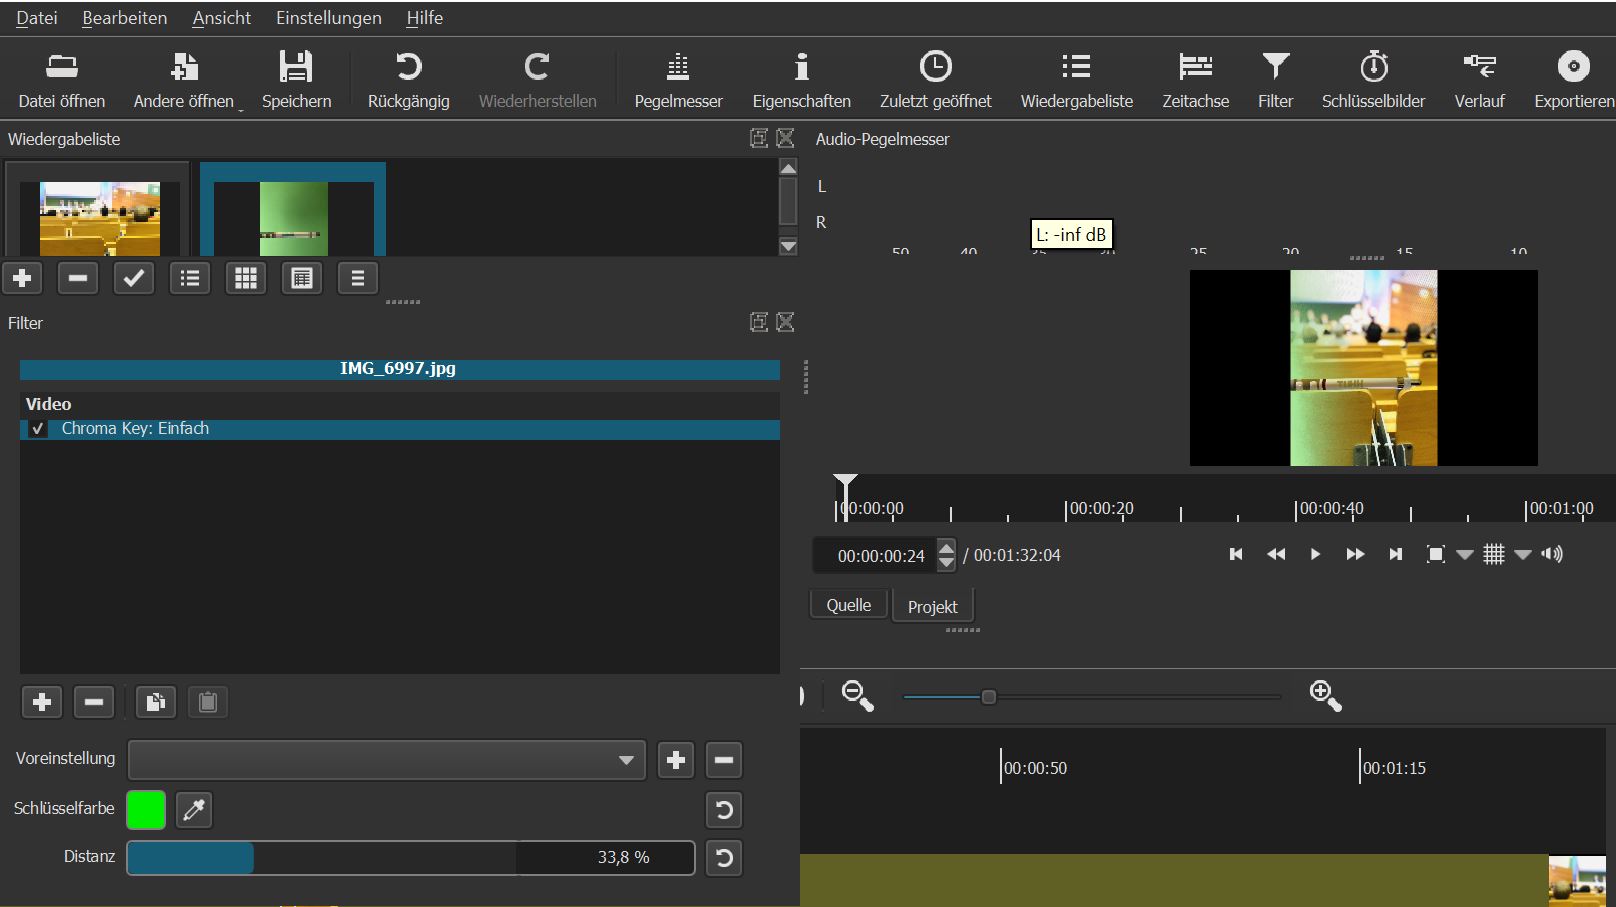Expand the grid options dropdown arrow

1523,554
